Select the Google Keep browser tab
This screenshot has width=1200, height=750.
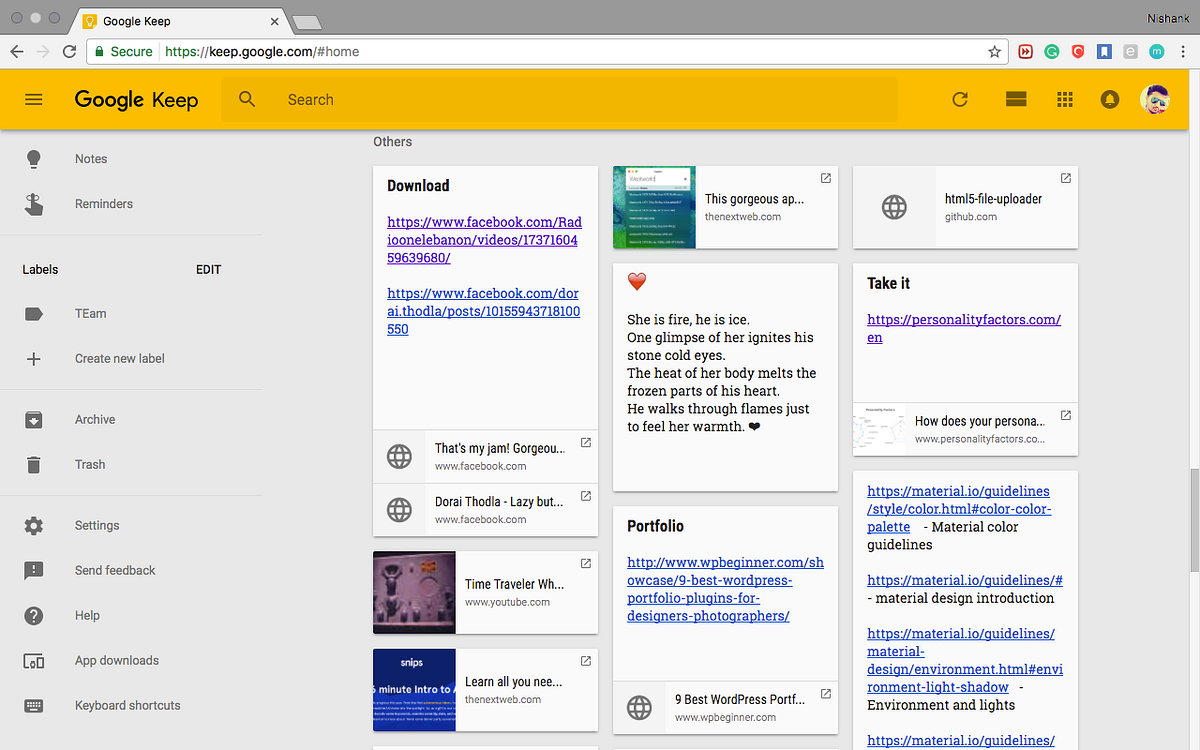(181, 20)
